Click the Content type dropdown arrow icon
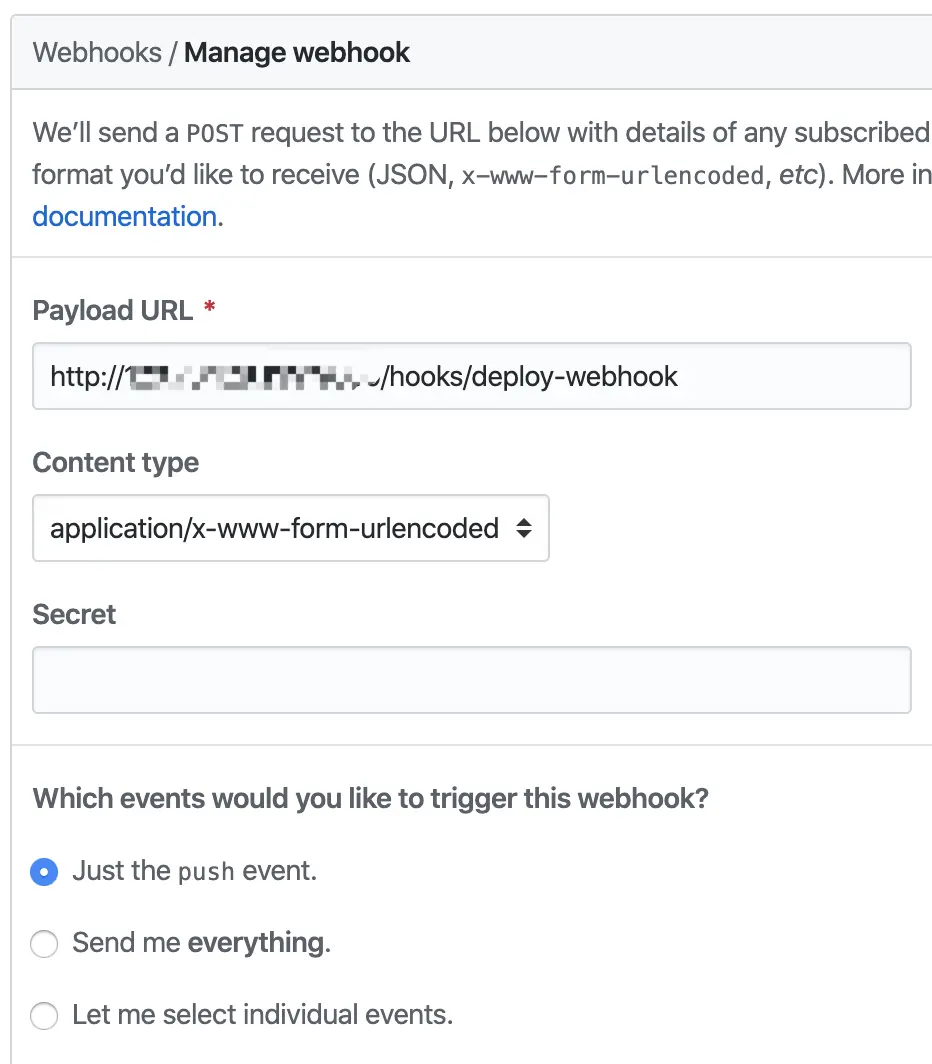 (523, 528)
